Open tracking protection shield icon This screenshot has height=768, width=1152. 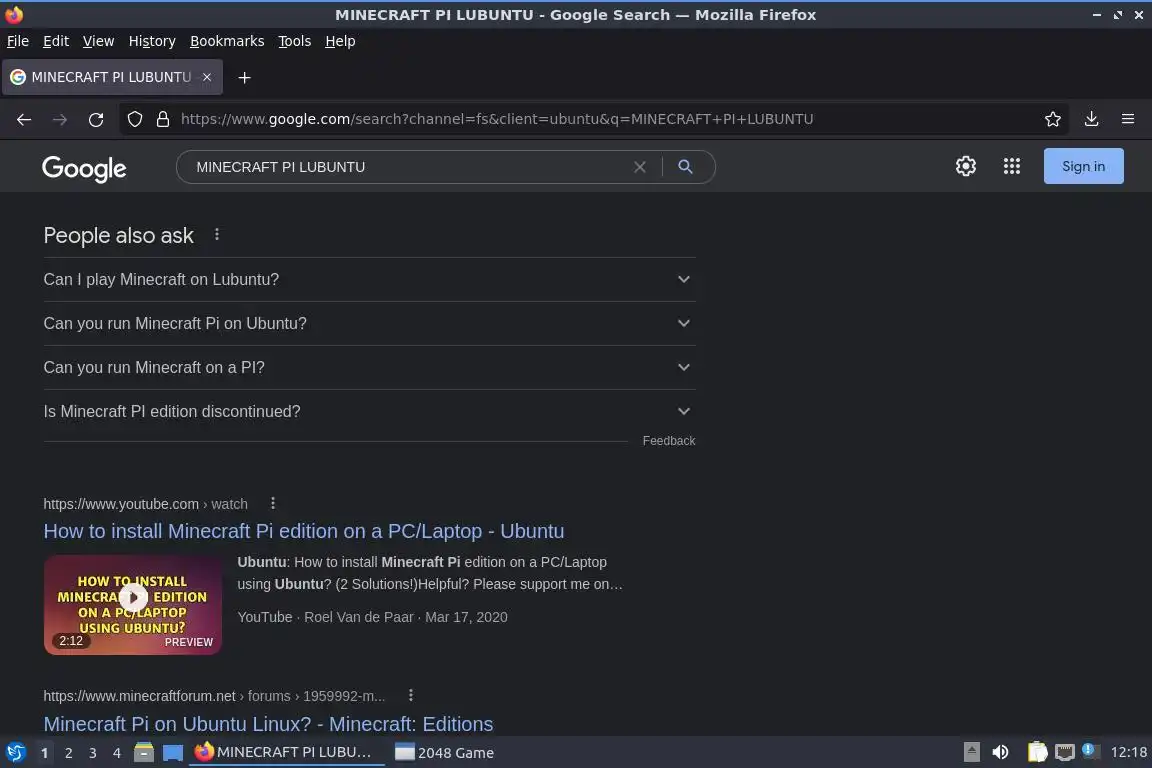(134, 119)
